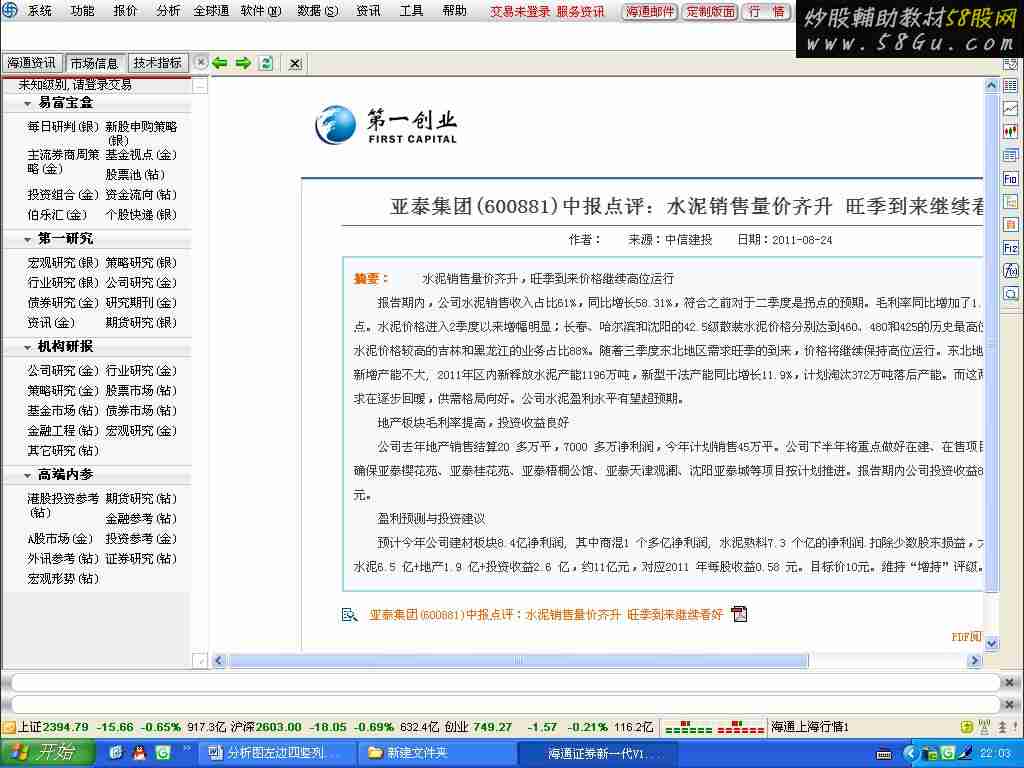Open the 分析 menu
The height and width of the screenshot is (768, 1024).
[168, 10]
